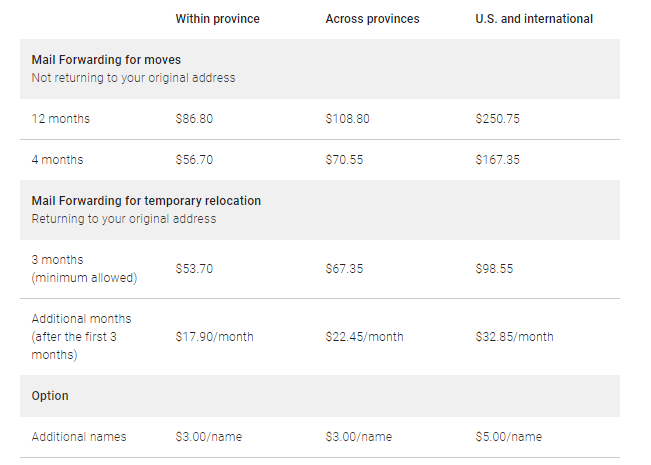Click the $56.70 price cell
This screenshot has height=465, width=651.
coord(194,160)
